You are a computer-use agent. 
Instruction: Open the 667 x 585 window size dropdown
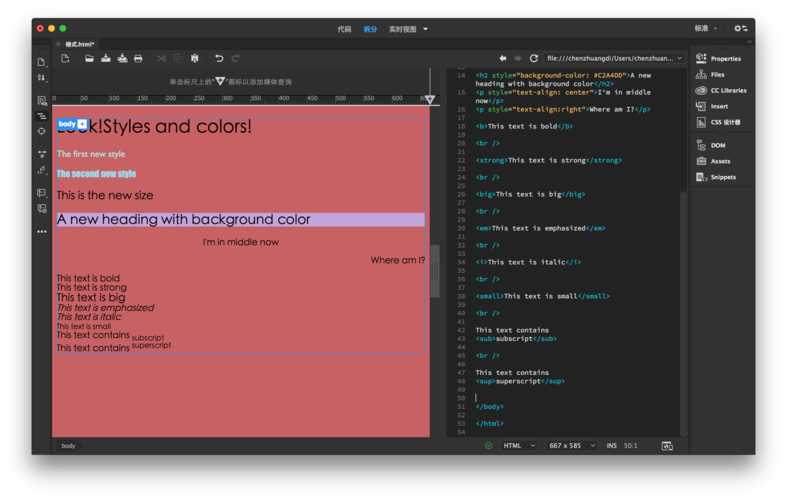572,446
